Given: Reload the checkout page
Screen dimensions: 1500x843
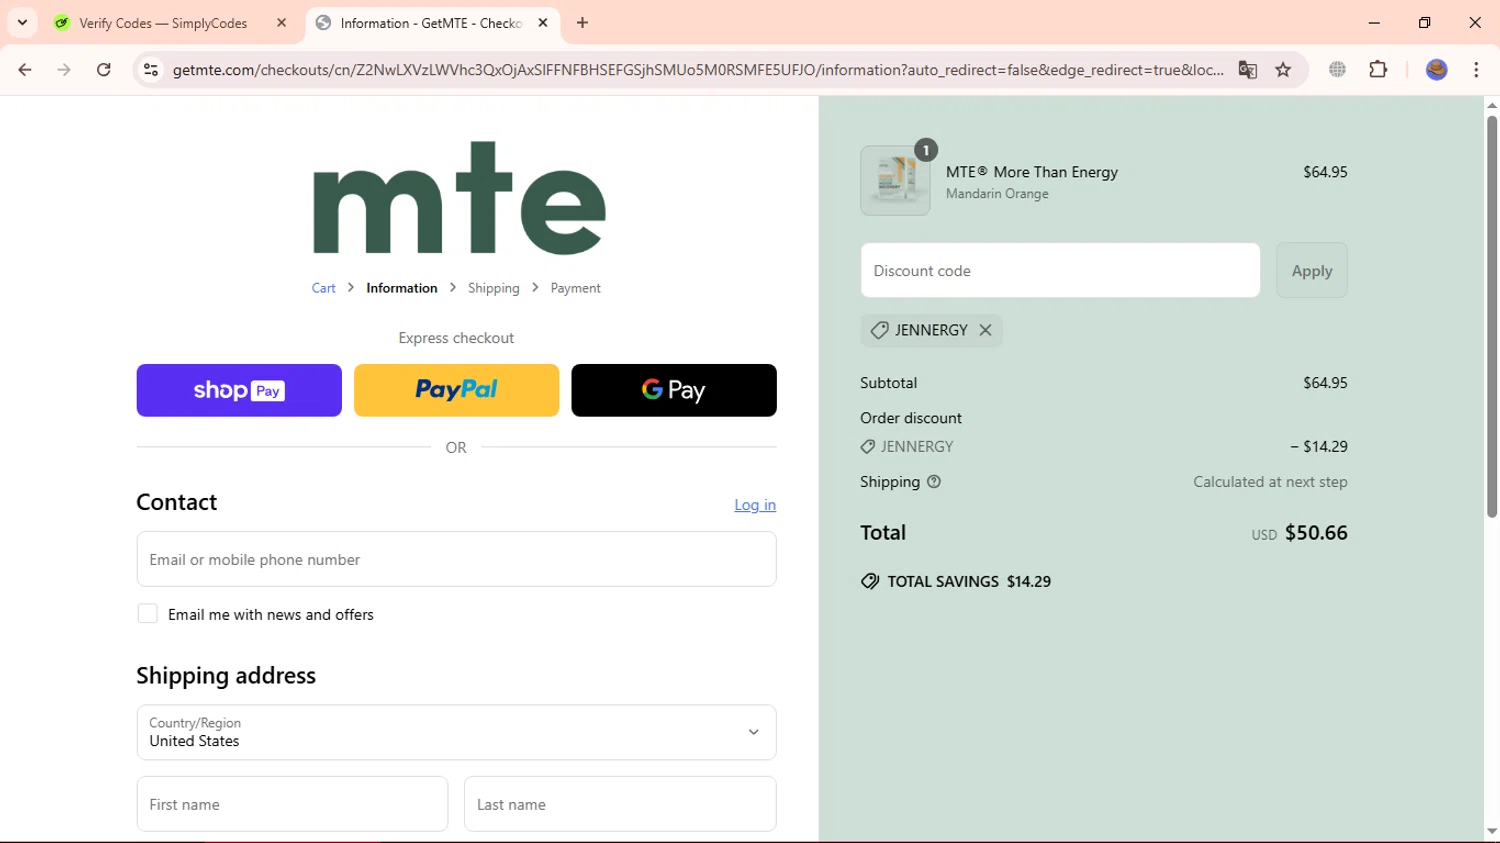Looking at the screenshot, I should (x=104, y=70).
